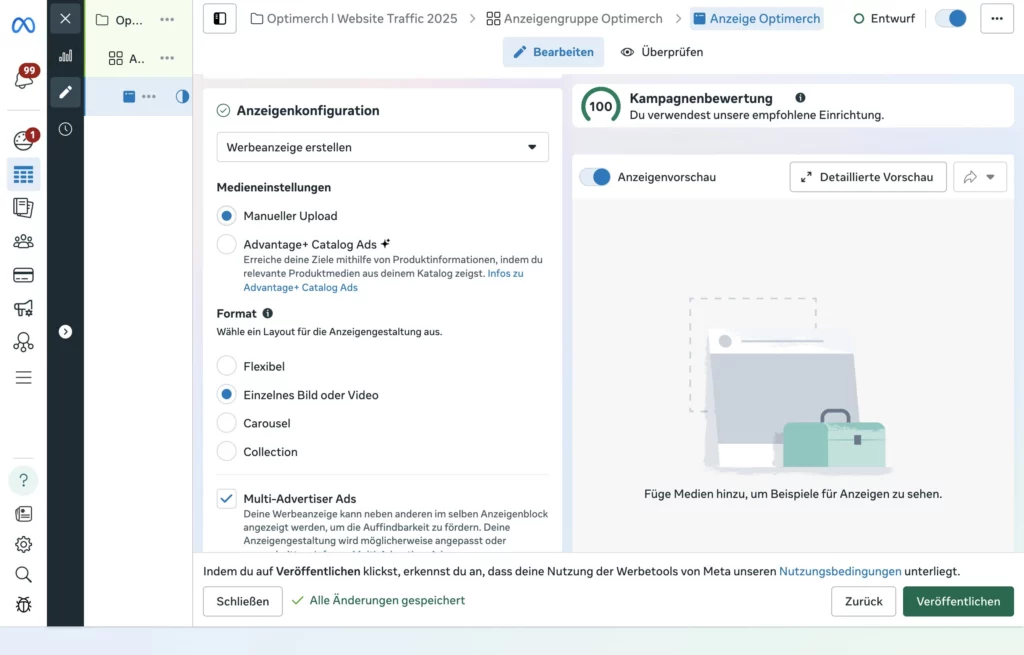1024x655 pixels.
Task: Uncheck the Multi-Advertiser Ads checkbox
Action: pos(227,498)
